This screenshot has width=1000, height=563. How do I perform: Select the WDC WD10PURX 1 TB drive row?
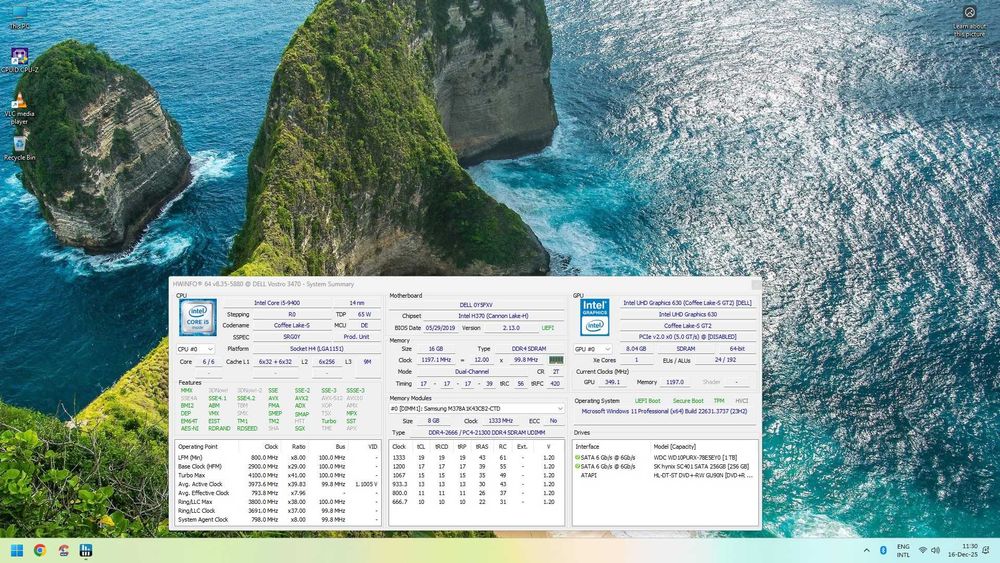tap(665, 458)
